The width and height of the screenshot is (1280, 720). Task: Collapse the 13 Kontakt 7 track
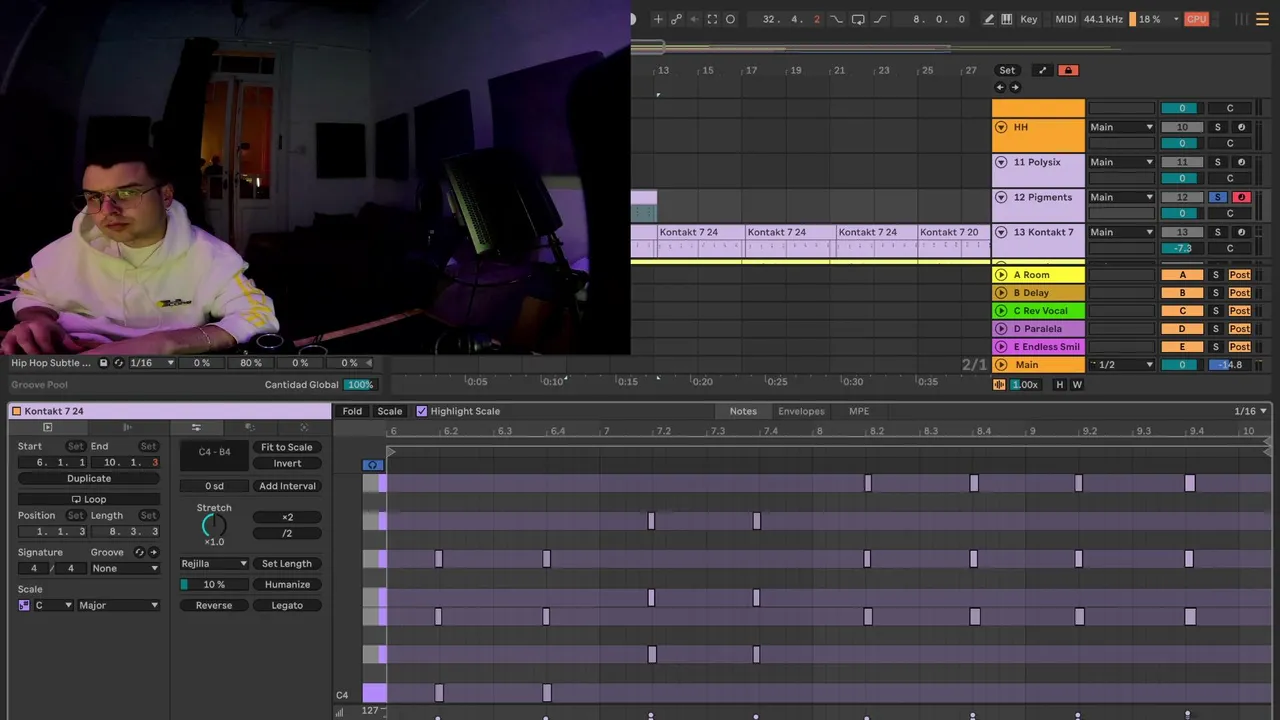click(1001, 232)
